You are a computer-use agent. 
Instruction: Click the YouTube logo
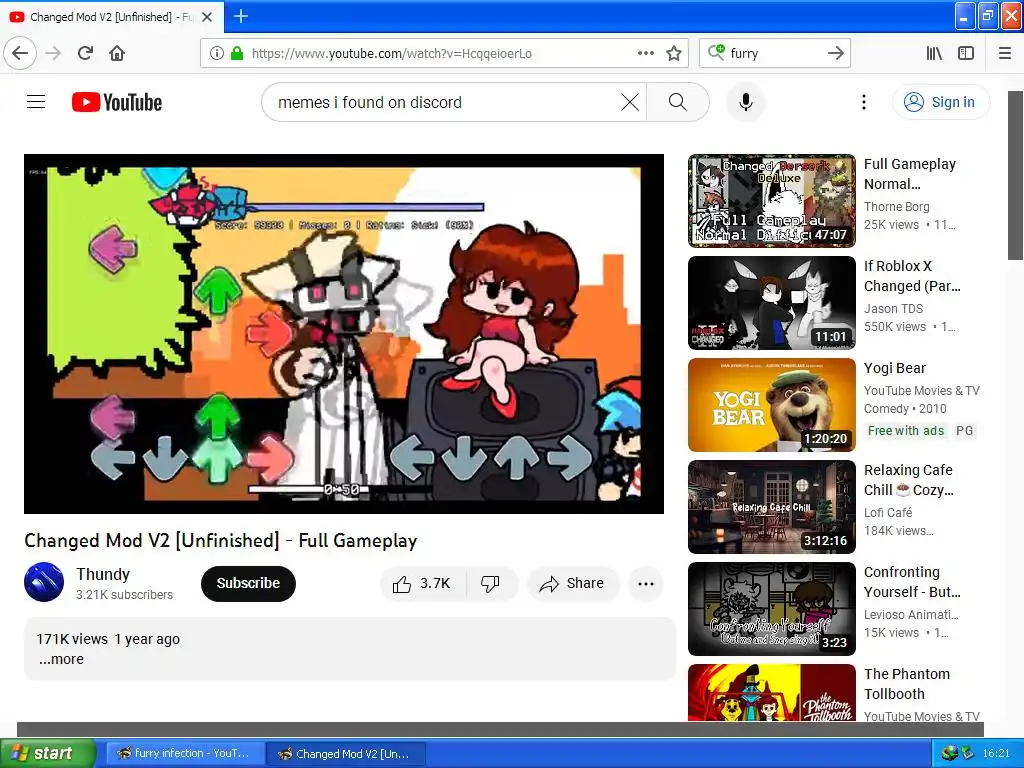117,102
